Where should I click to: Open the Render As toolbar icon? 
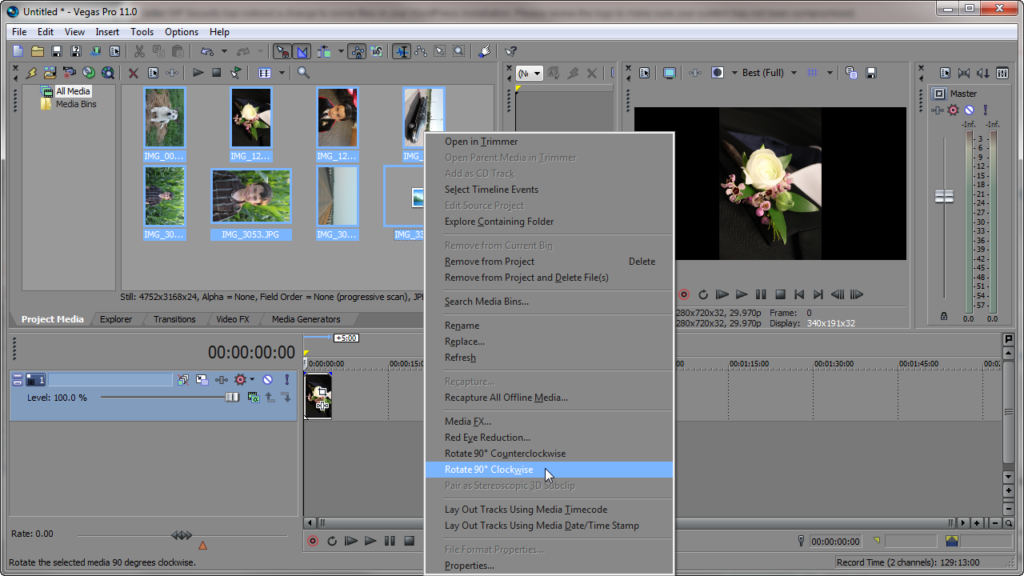click(x=95, y=51)
